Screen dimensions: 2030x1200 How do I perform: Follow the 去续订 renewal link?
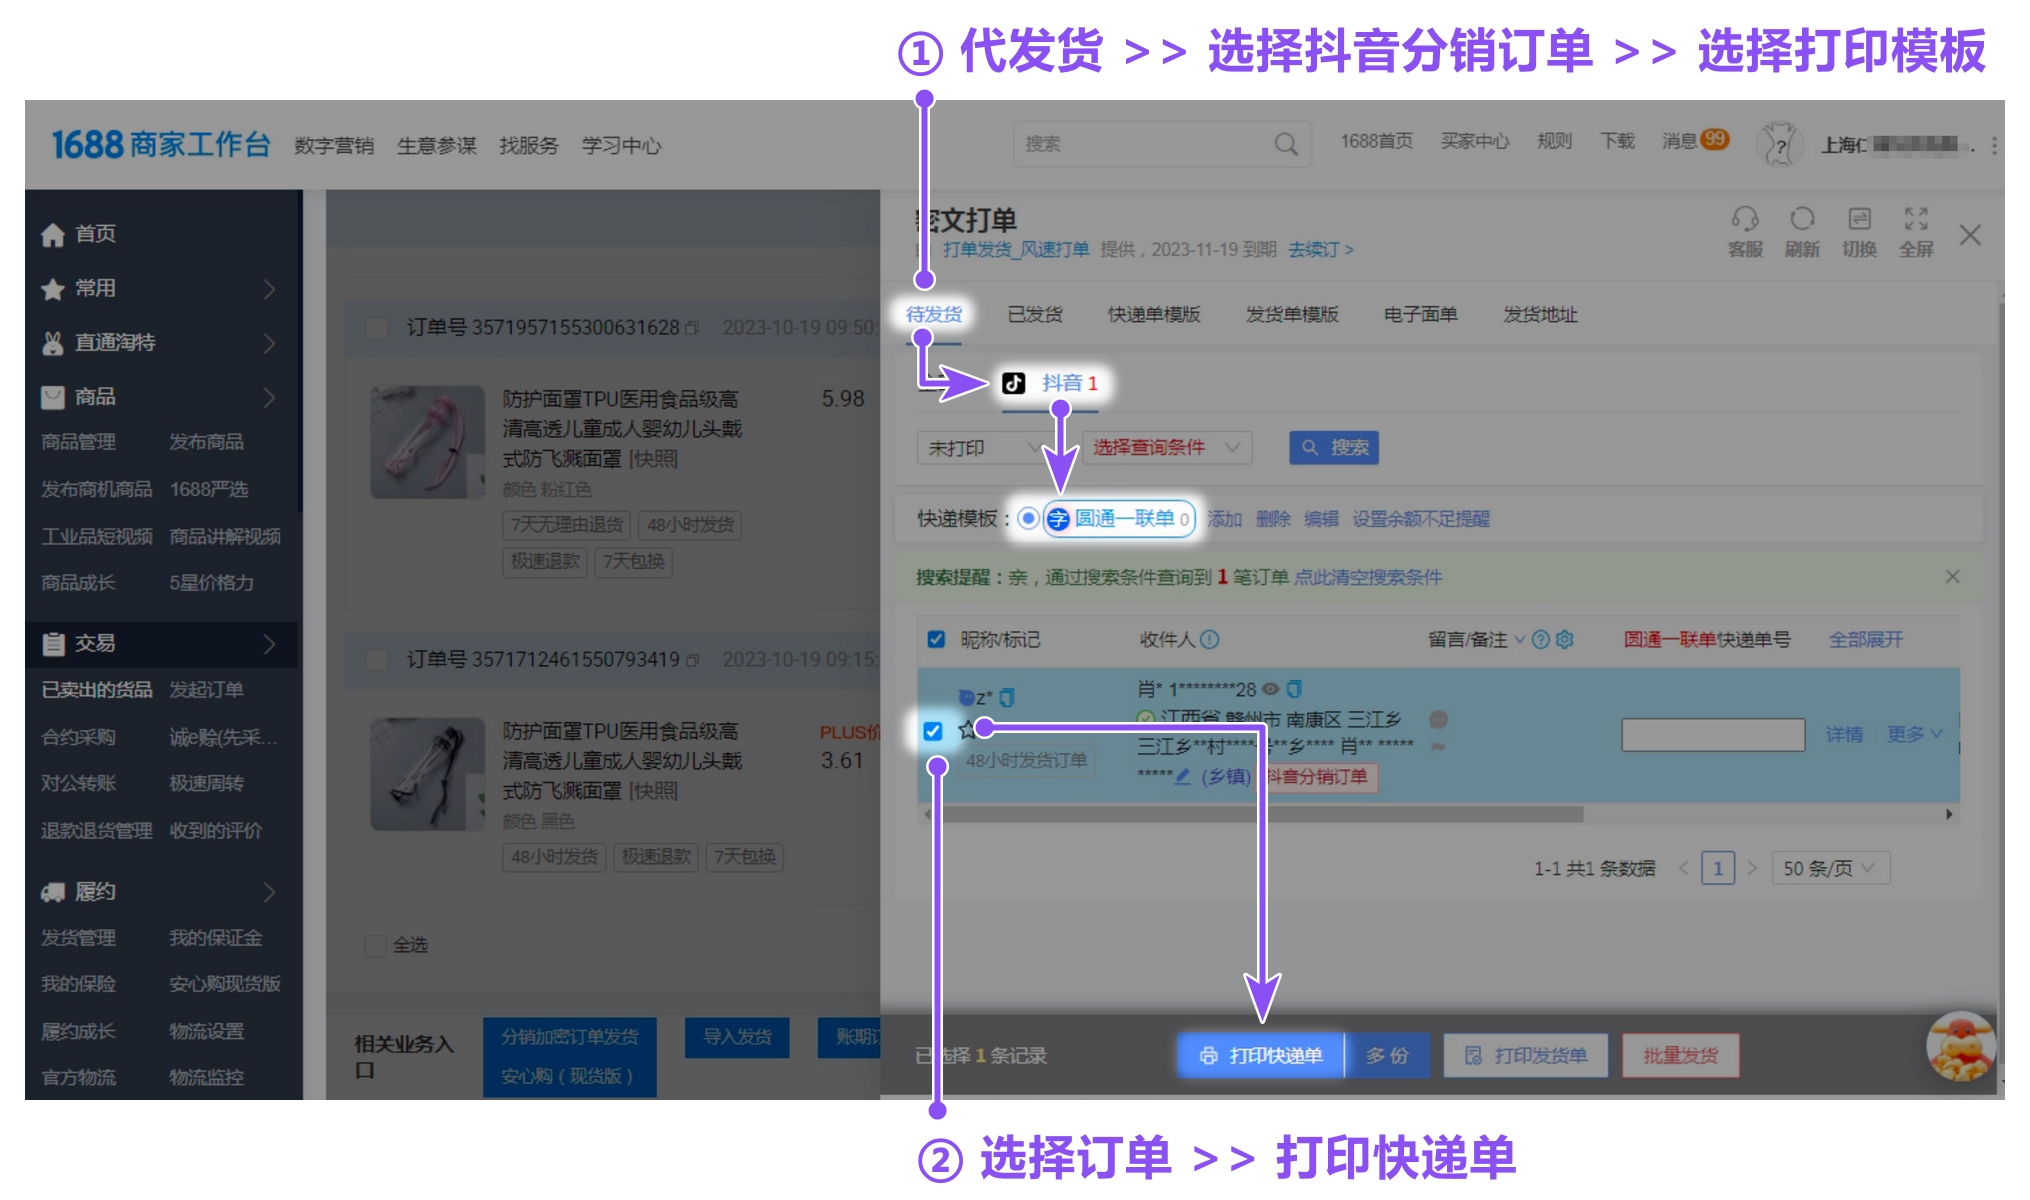(1320, 250)
